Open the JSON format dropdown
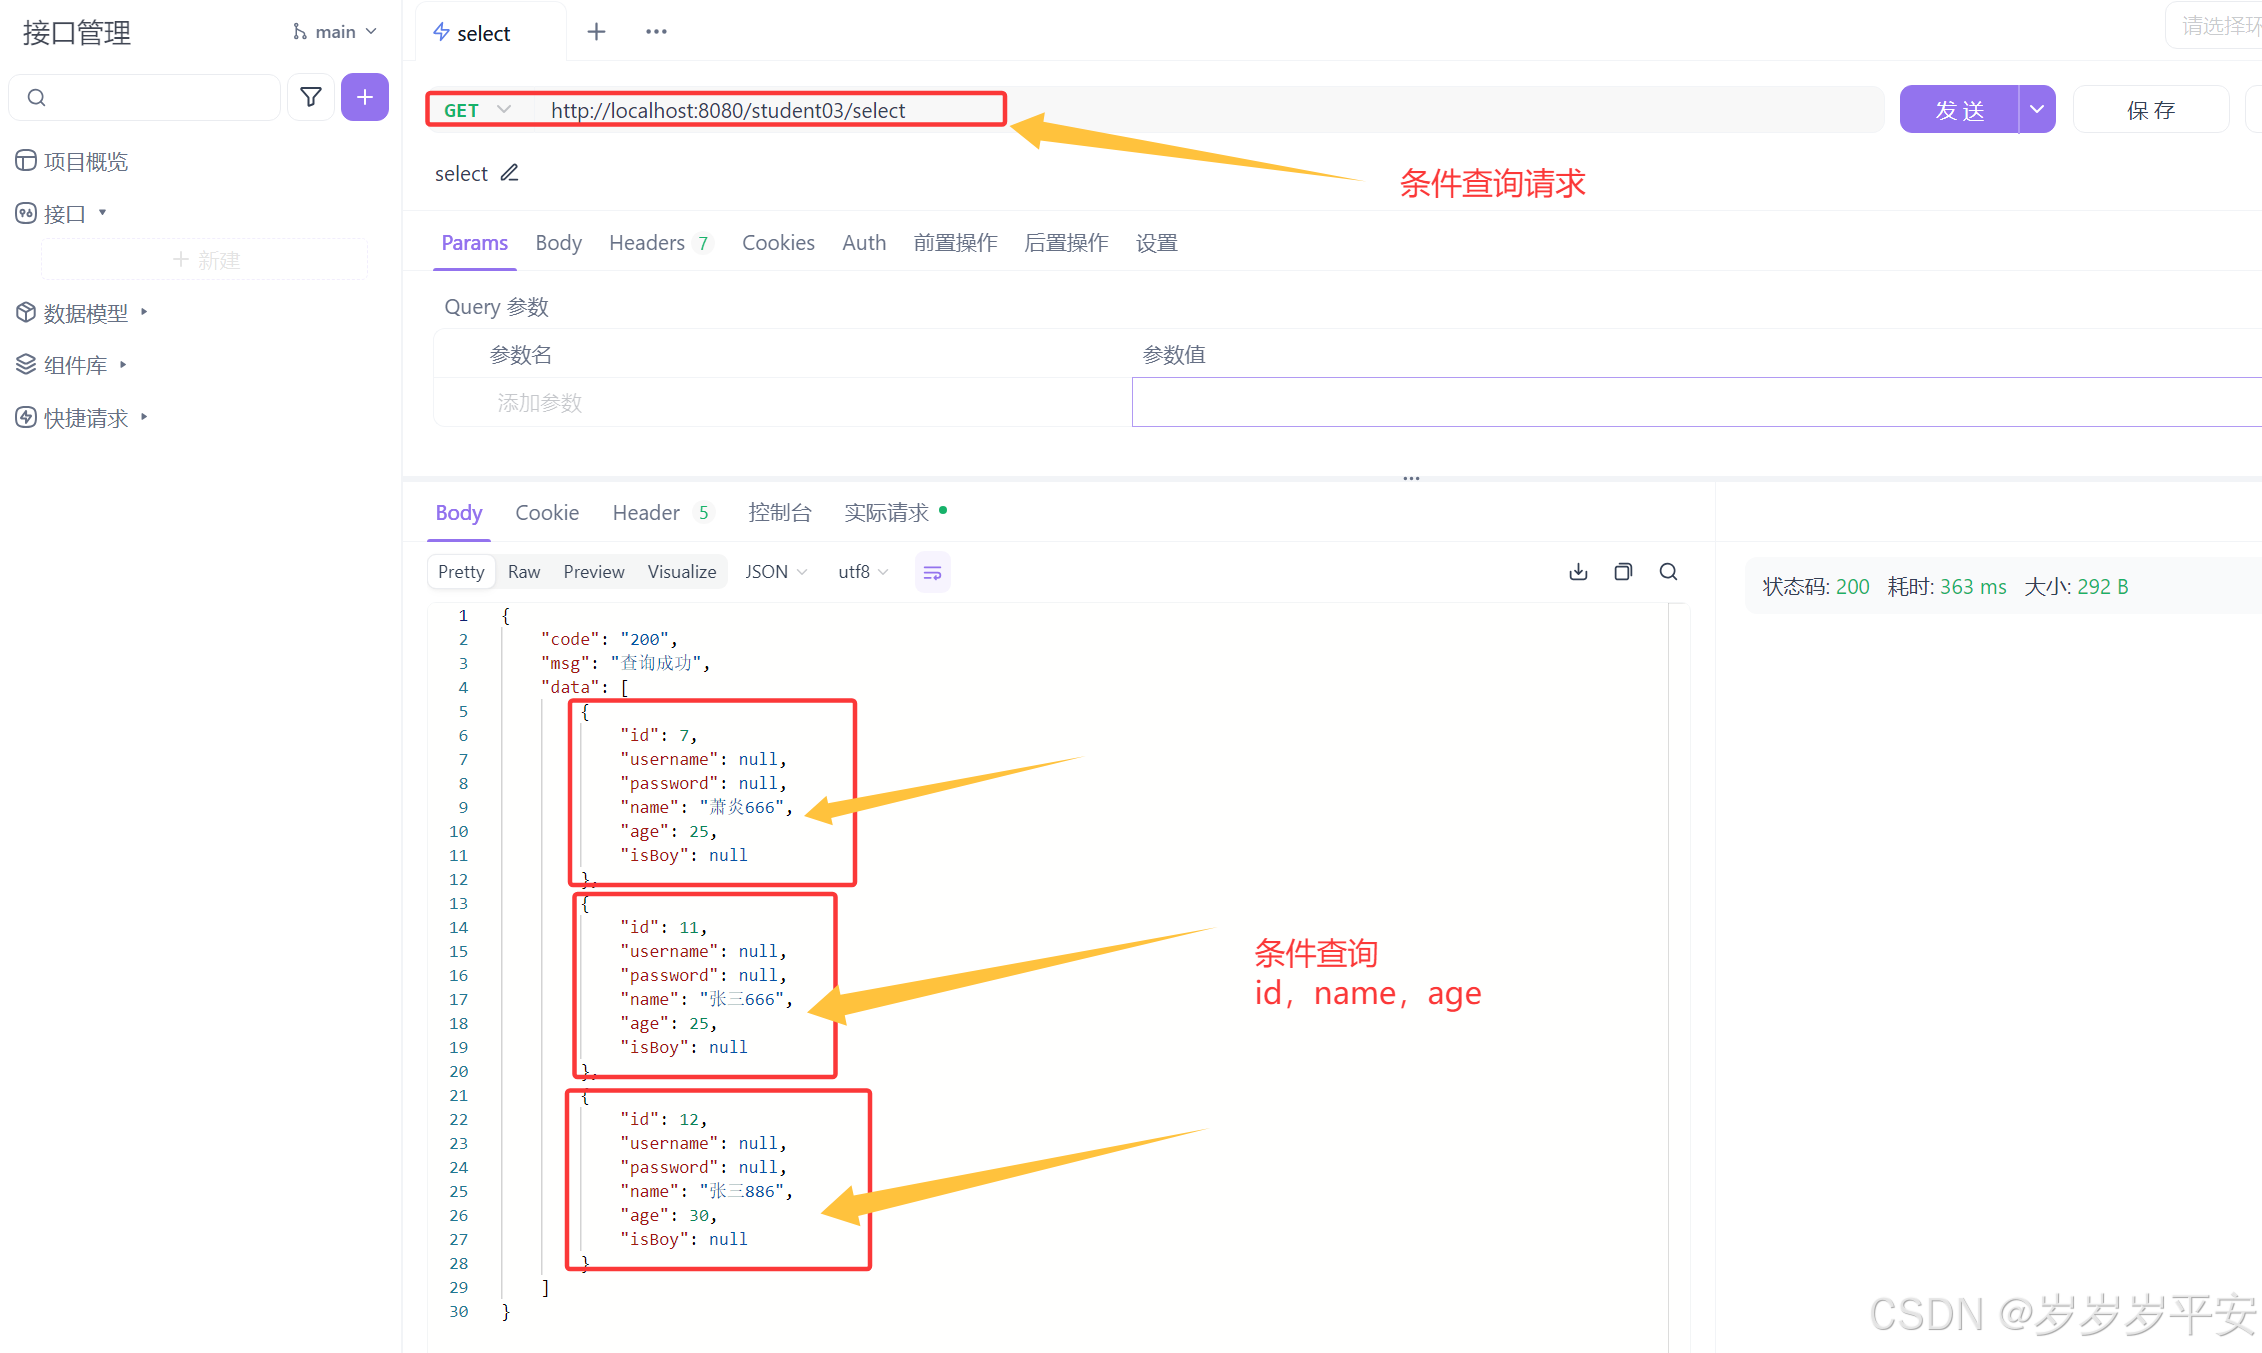The image size is (2262, 1353). tap(776, 572)
